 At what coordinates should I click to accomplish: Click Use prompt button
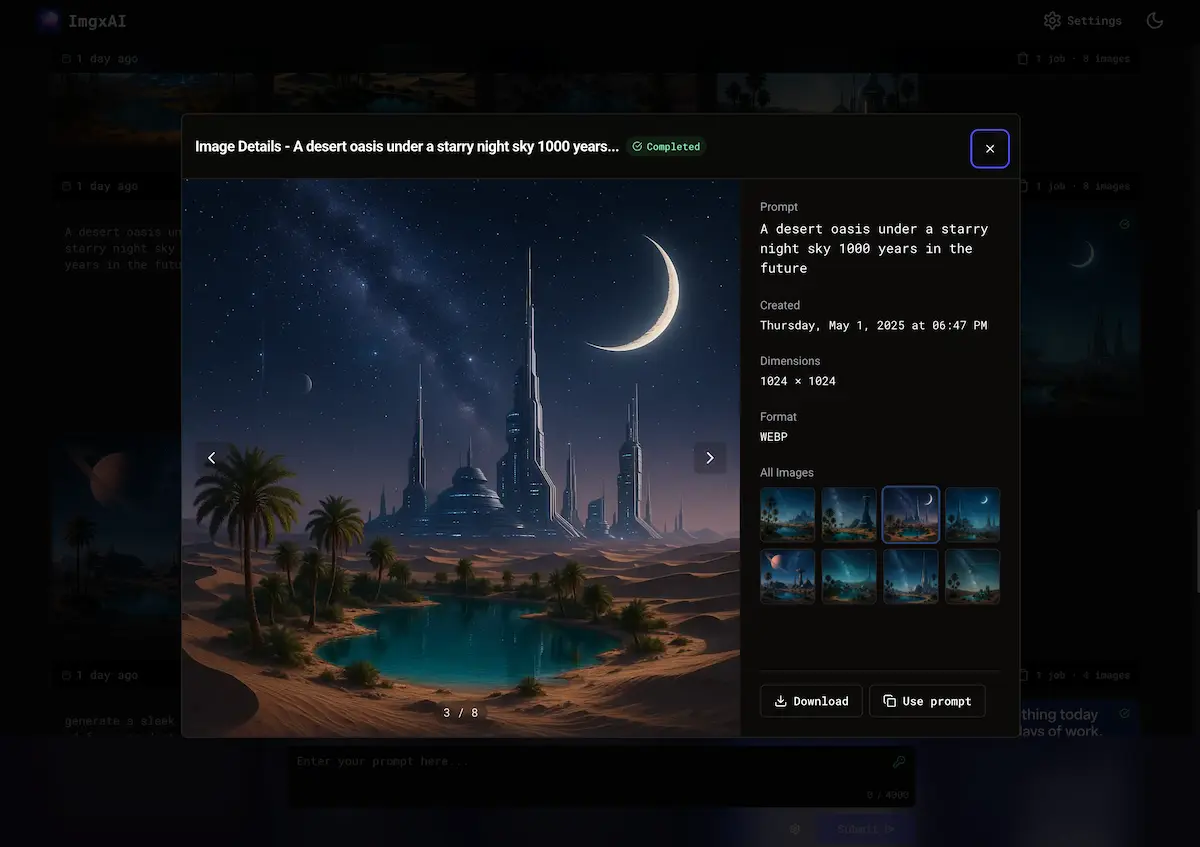[927, 701]
